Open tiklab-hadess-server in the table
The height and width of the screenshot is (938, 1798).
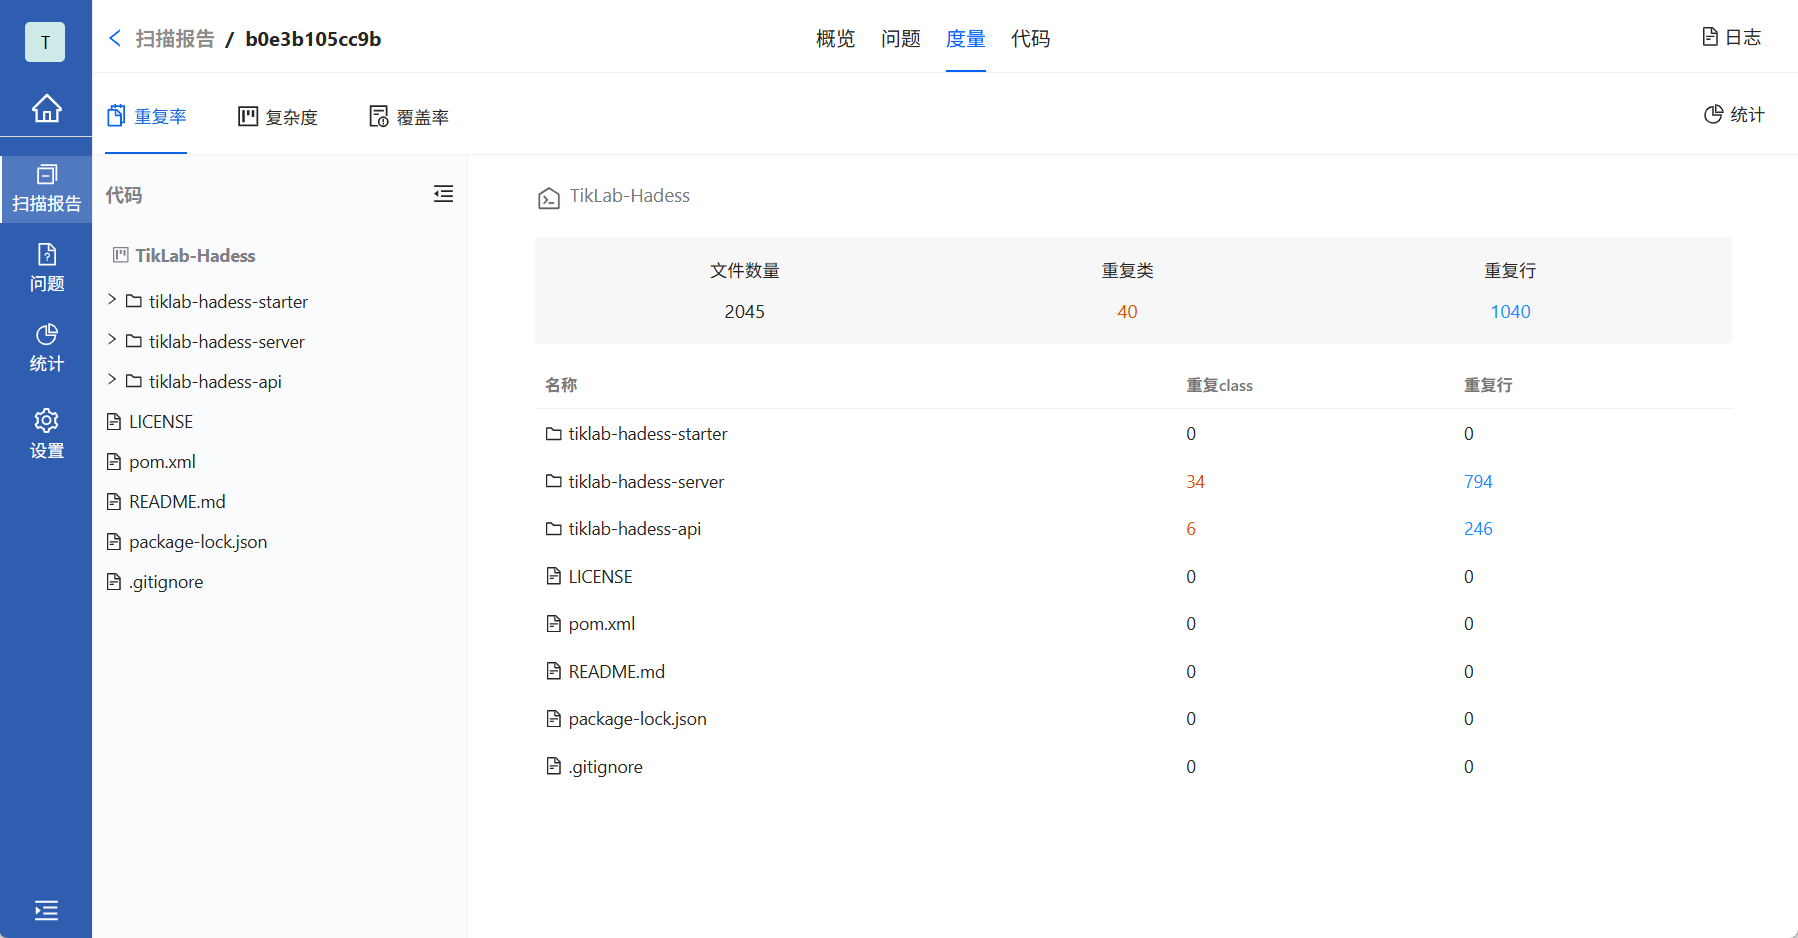(635, 482)
